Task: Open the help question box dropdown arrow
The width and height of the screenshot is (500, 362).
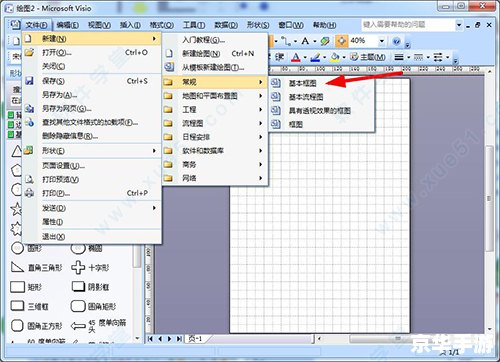Action: click(459, 25)
